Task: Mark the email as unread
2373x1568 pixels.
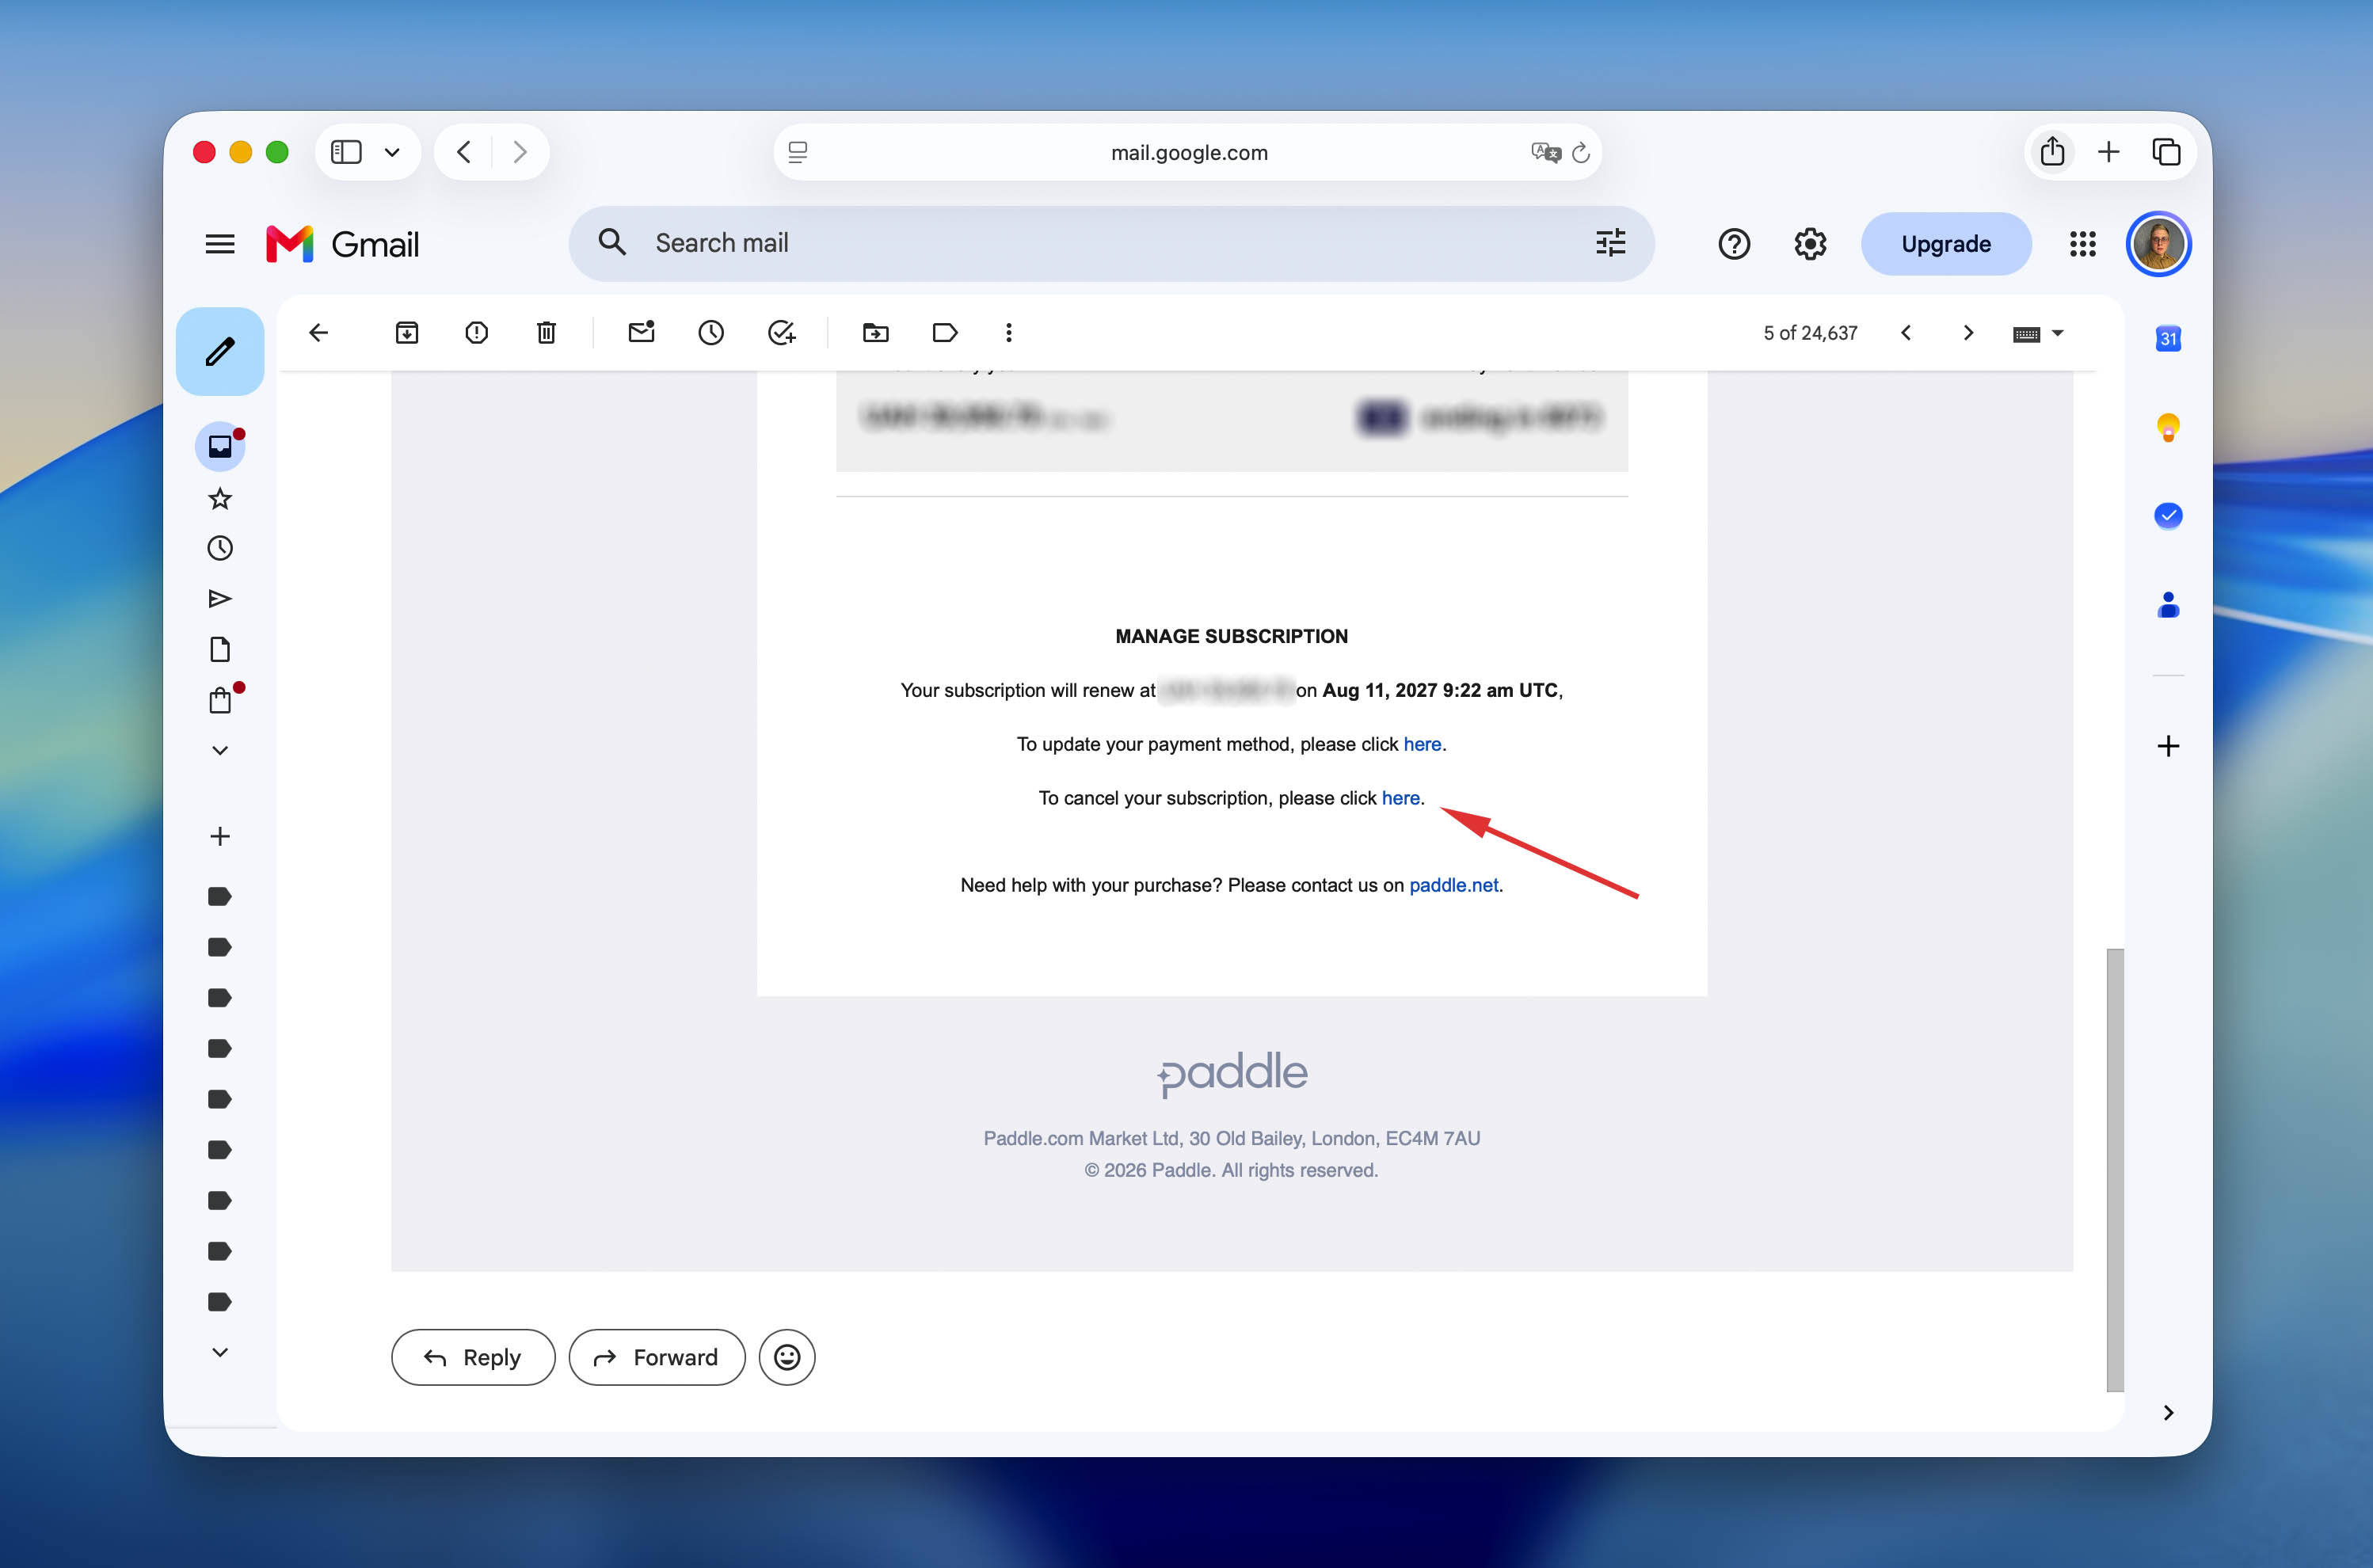Action: 641,332
